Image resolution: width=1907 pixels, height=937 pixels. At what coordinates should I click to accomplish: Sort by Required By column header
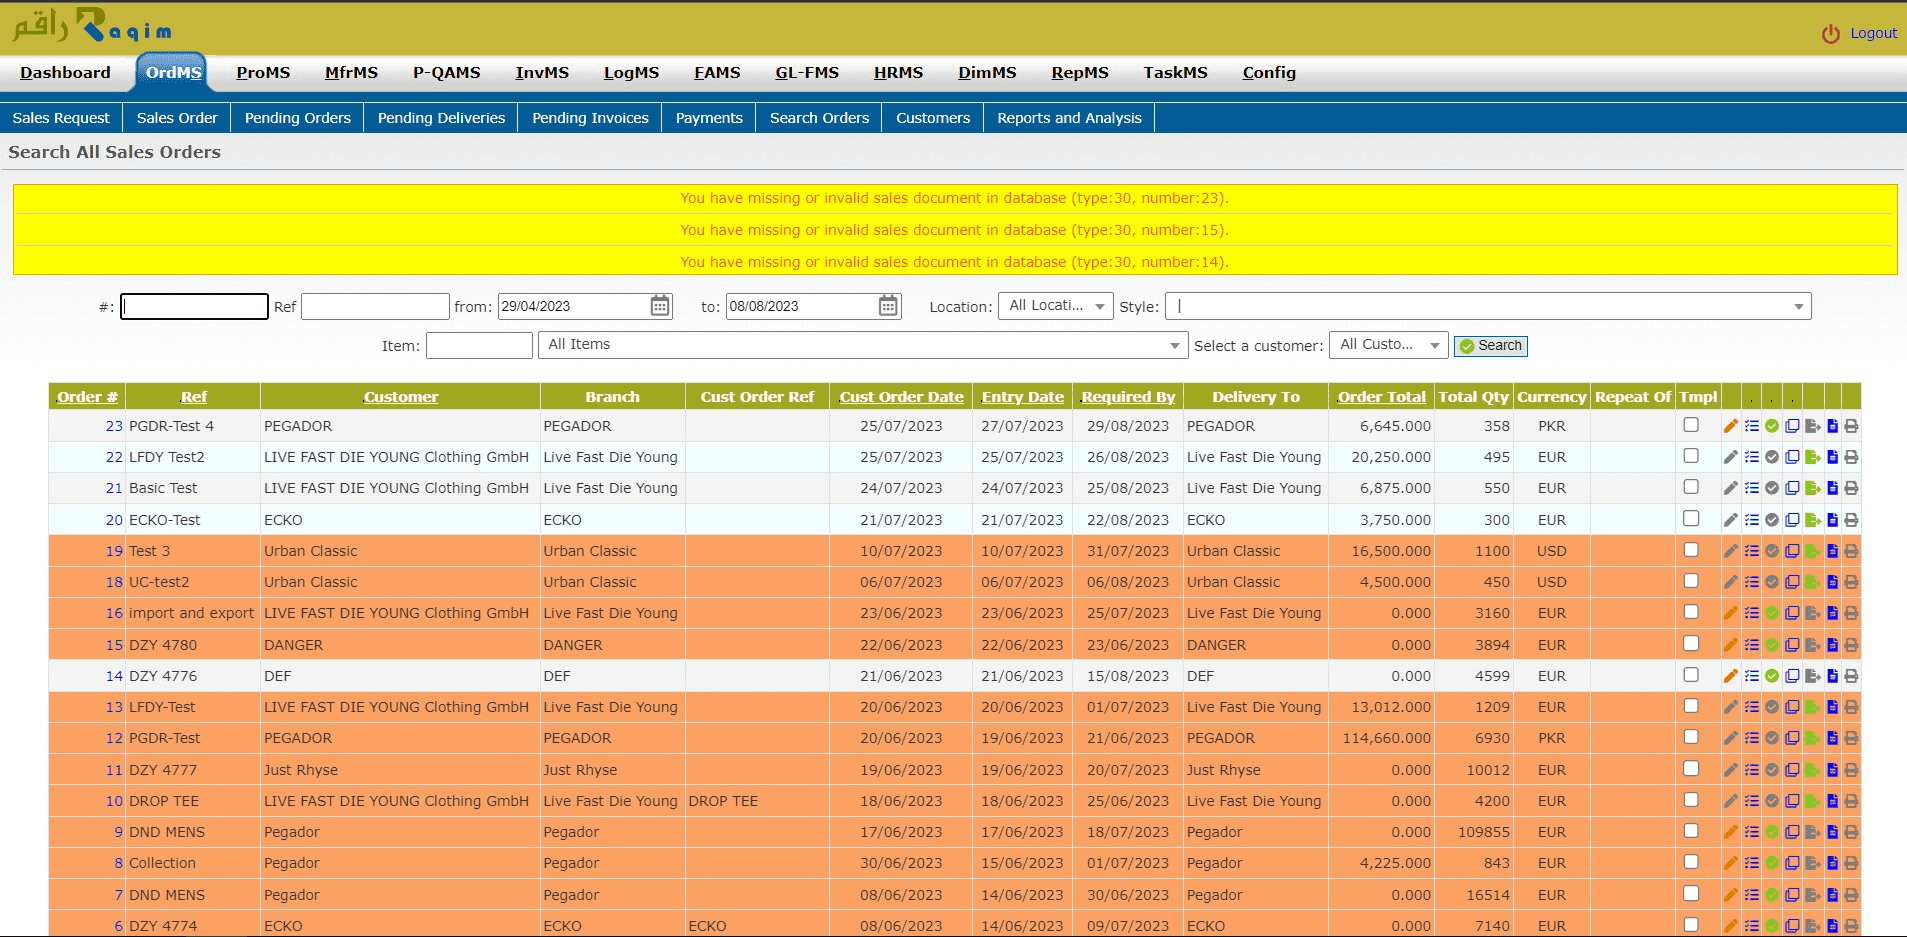[1128, 397]
